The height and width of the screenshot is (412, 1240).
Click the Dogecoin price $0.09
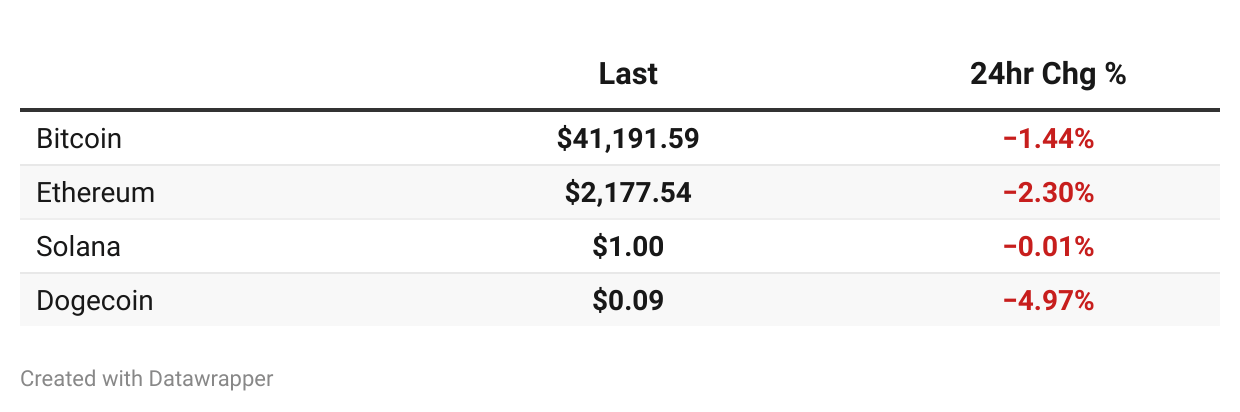click(628, 300)
